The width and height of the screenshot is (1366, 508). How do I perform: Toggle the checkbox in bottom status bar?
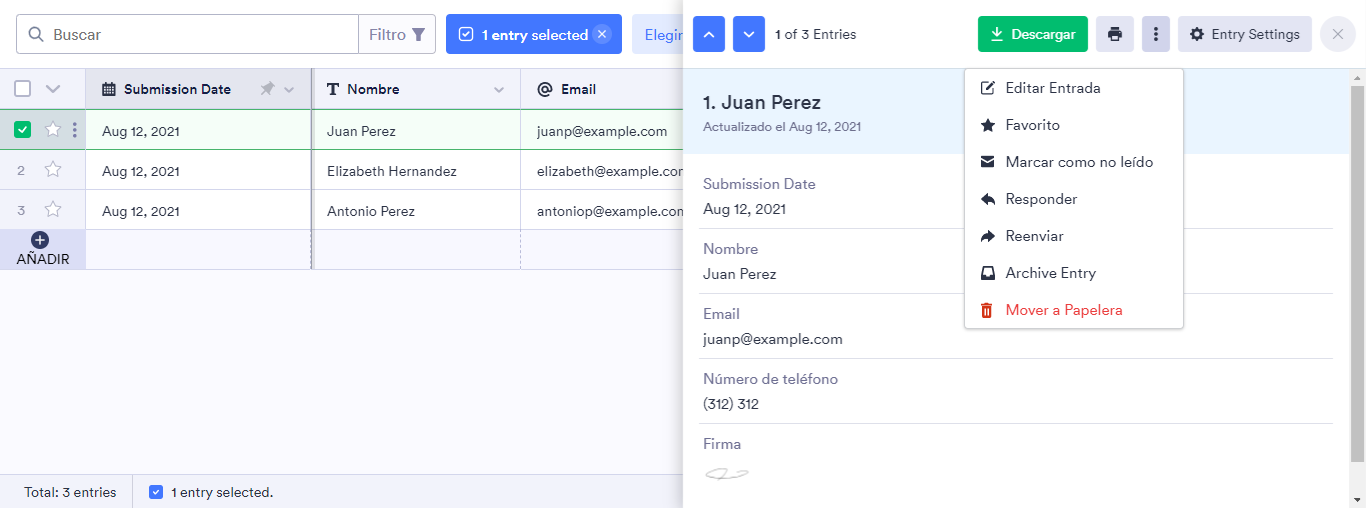click(x=156, y=492)
